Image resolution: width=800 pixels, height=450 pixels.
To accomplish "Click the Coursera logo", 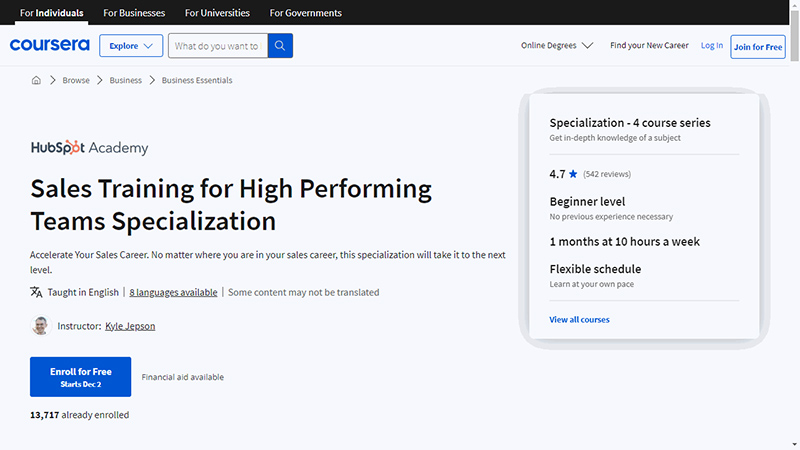I will point(49,45).
